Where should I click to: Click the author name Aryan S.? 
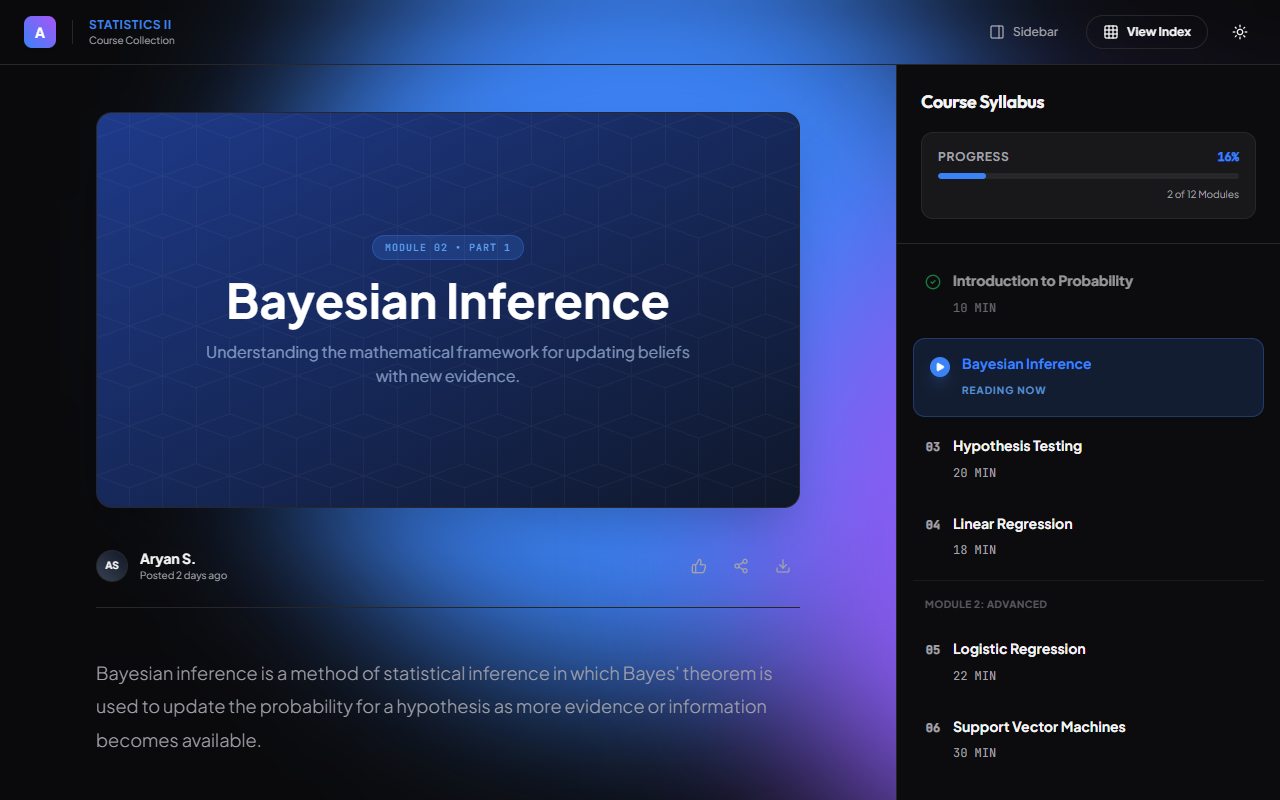pyautogui.click(x=167, y=559)
